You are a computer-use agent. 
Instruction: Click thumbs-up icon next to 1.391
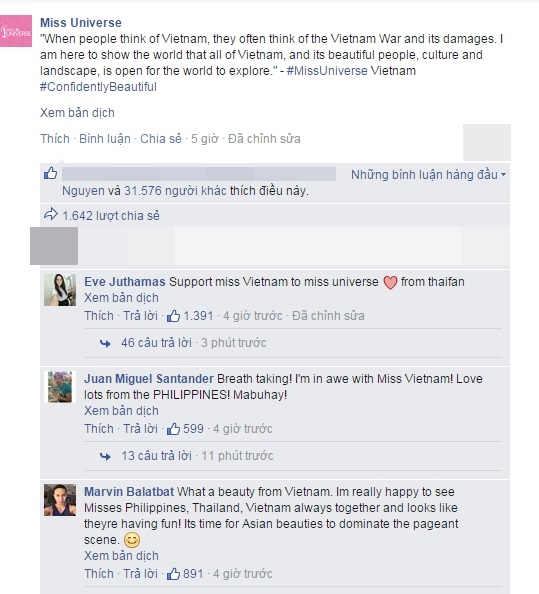point(173,316)
